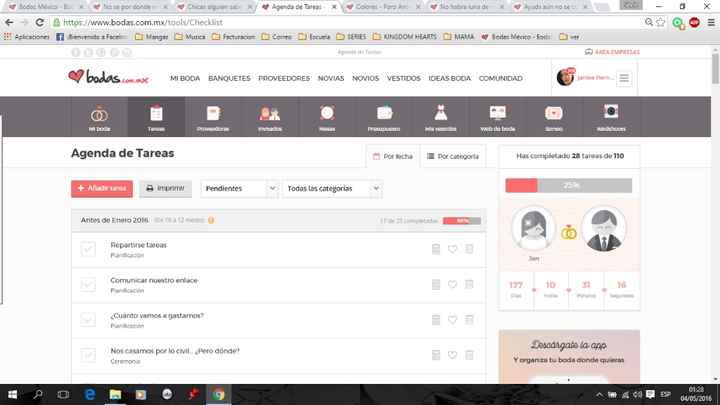
Task: Expand the Facturacion bookmark folder
Action: click(233, 37)
